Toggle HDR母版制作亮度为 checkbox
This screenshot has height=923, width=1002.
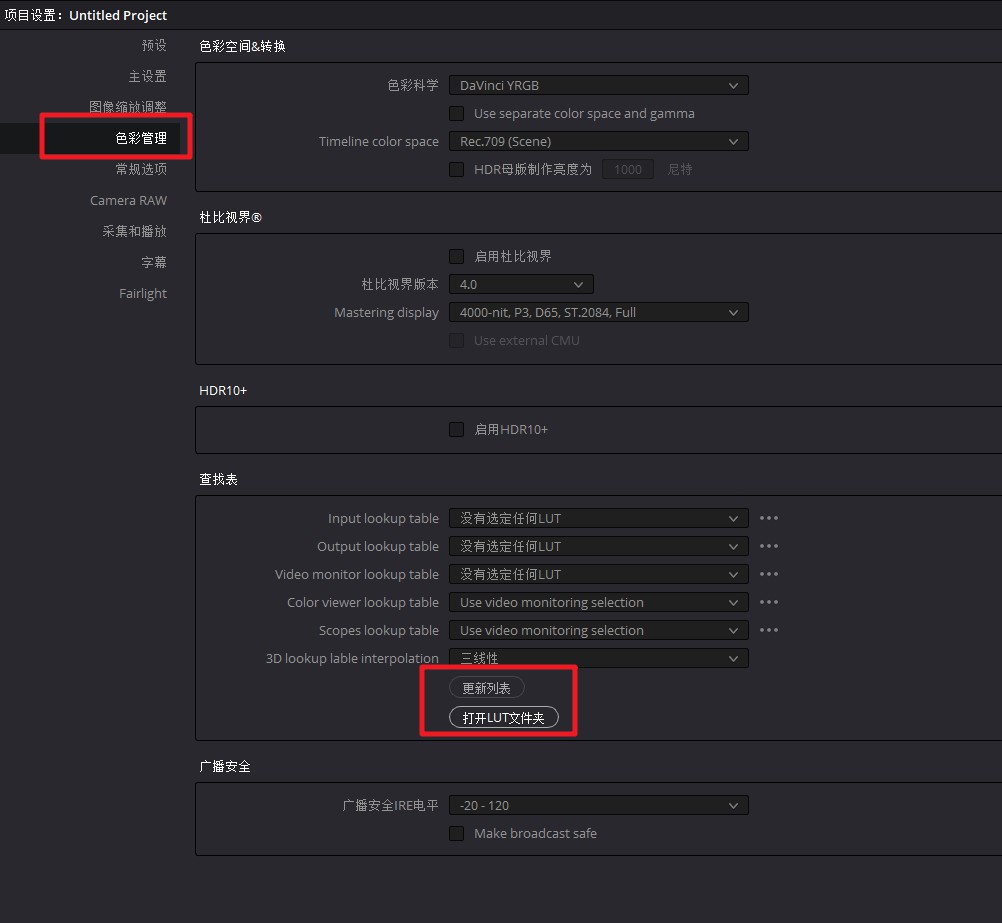(x=456, y=169)
